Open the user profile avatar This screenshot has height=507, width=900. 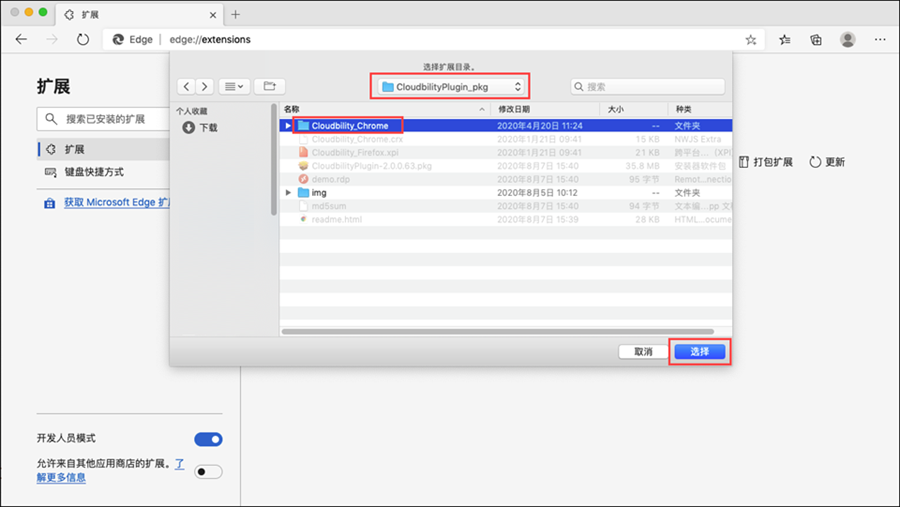(848, 40)
